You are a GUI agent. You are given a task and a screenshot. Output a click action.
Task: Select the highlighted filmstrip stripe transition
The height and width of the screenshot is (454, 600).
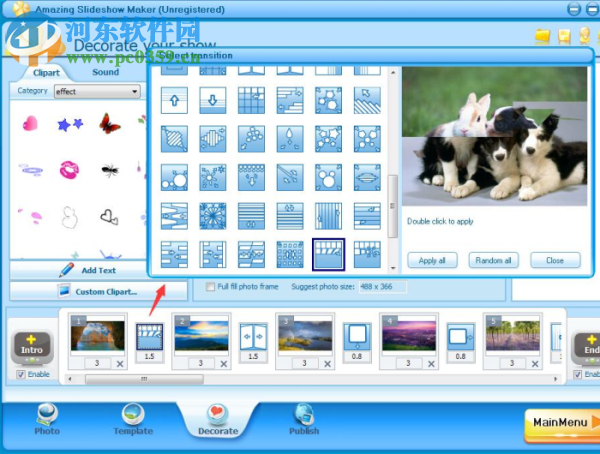(328, 255)
